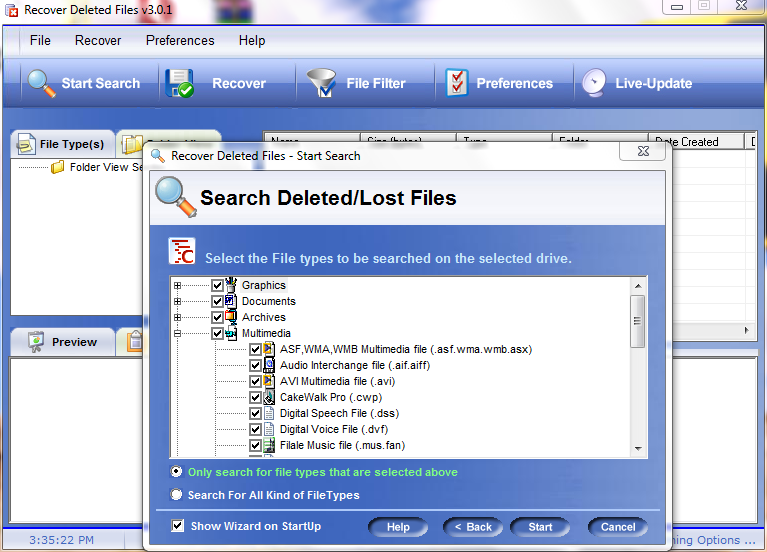Click the Multimedia category icon in tree

click(231, 333)
